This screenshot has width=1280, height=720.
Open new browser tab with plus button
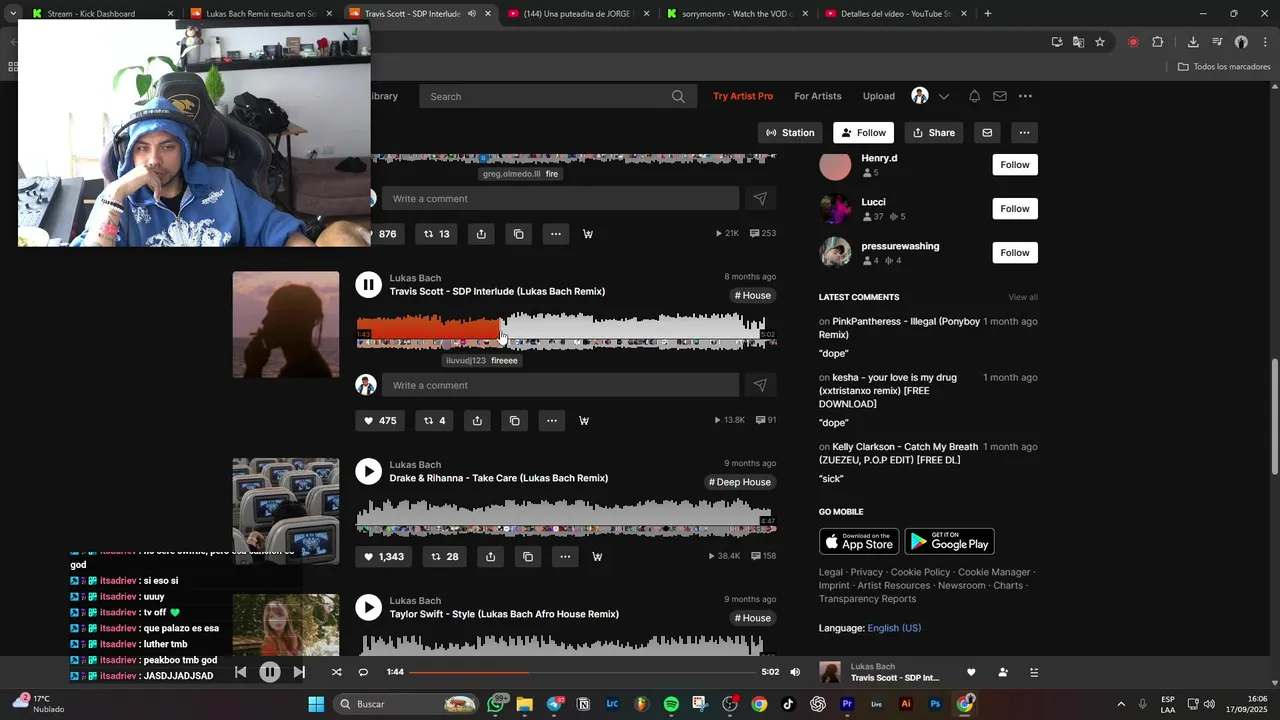988,14
